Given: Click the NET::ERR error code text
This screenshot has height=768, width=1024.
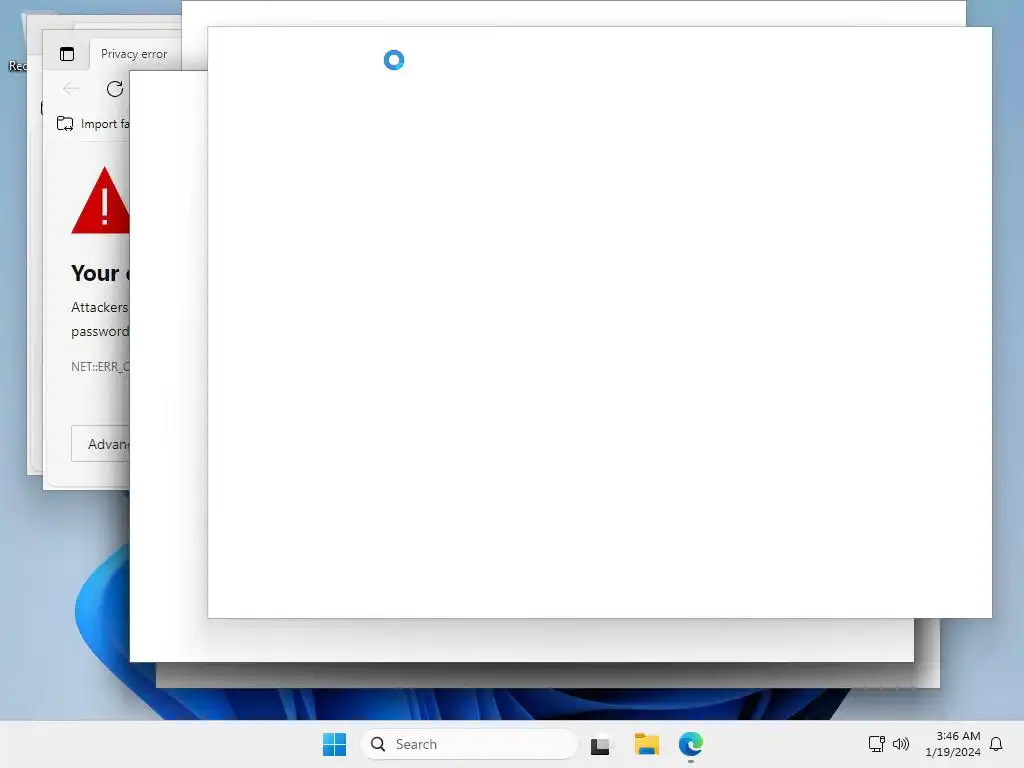Looking at the screenshot, I should (x=101, y=367).
